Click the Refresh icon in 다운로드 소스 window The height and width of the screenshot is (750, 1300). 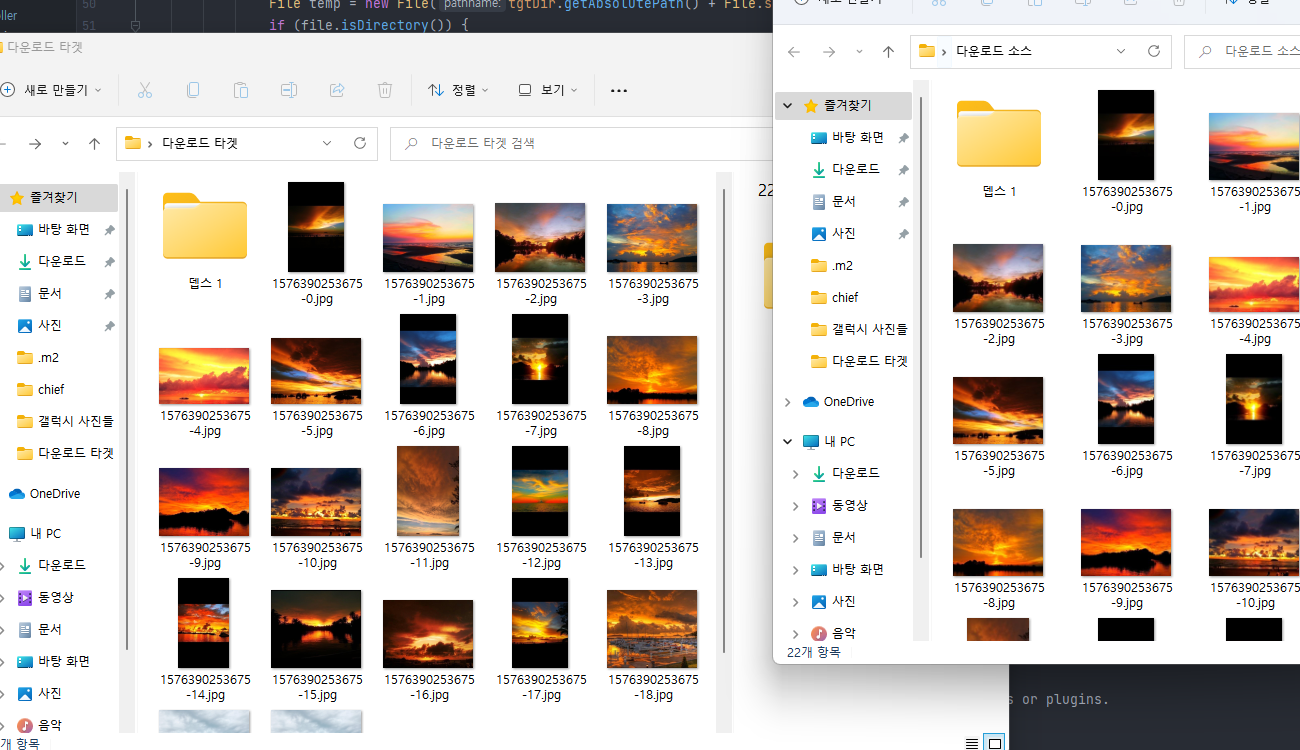[1154, 51]
